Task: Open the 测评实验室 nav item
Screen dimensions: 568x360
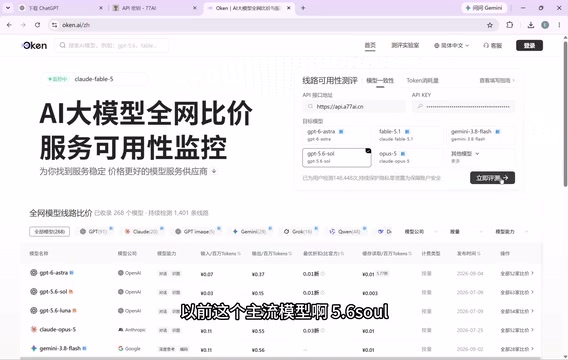Action: click(405, 46)
